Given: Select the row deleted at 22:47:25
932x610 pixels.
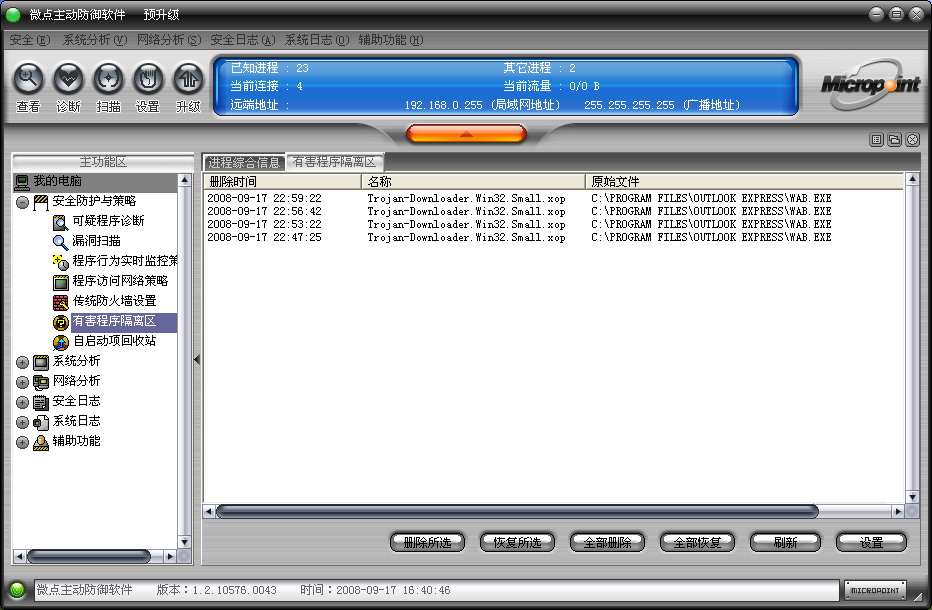Looking at the screenshot, I should click(554, 237).
